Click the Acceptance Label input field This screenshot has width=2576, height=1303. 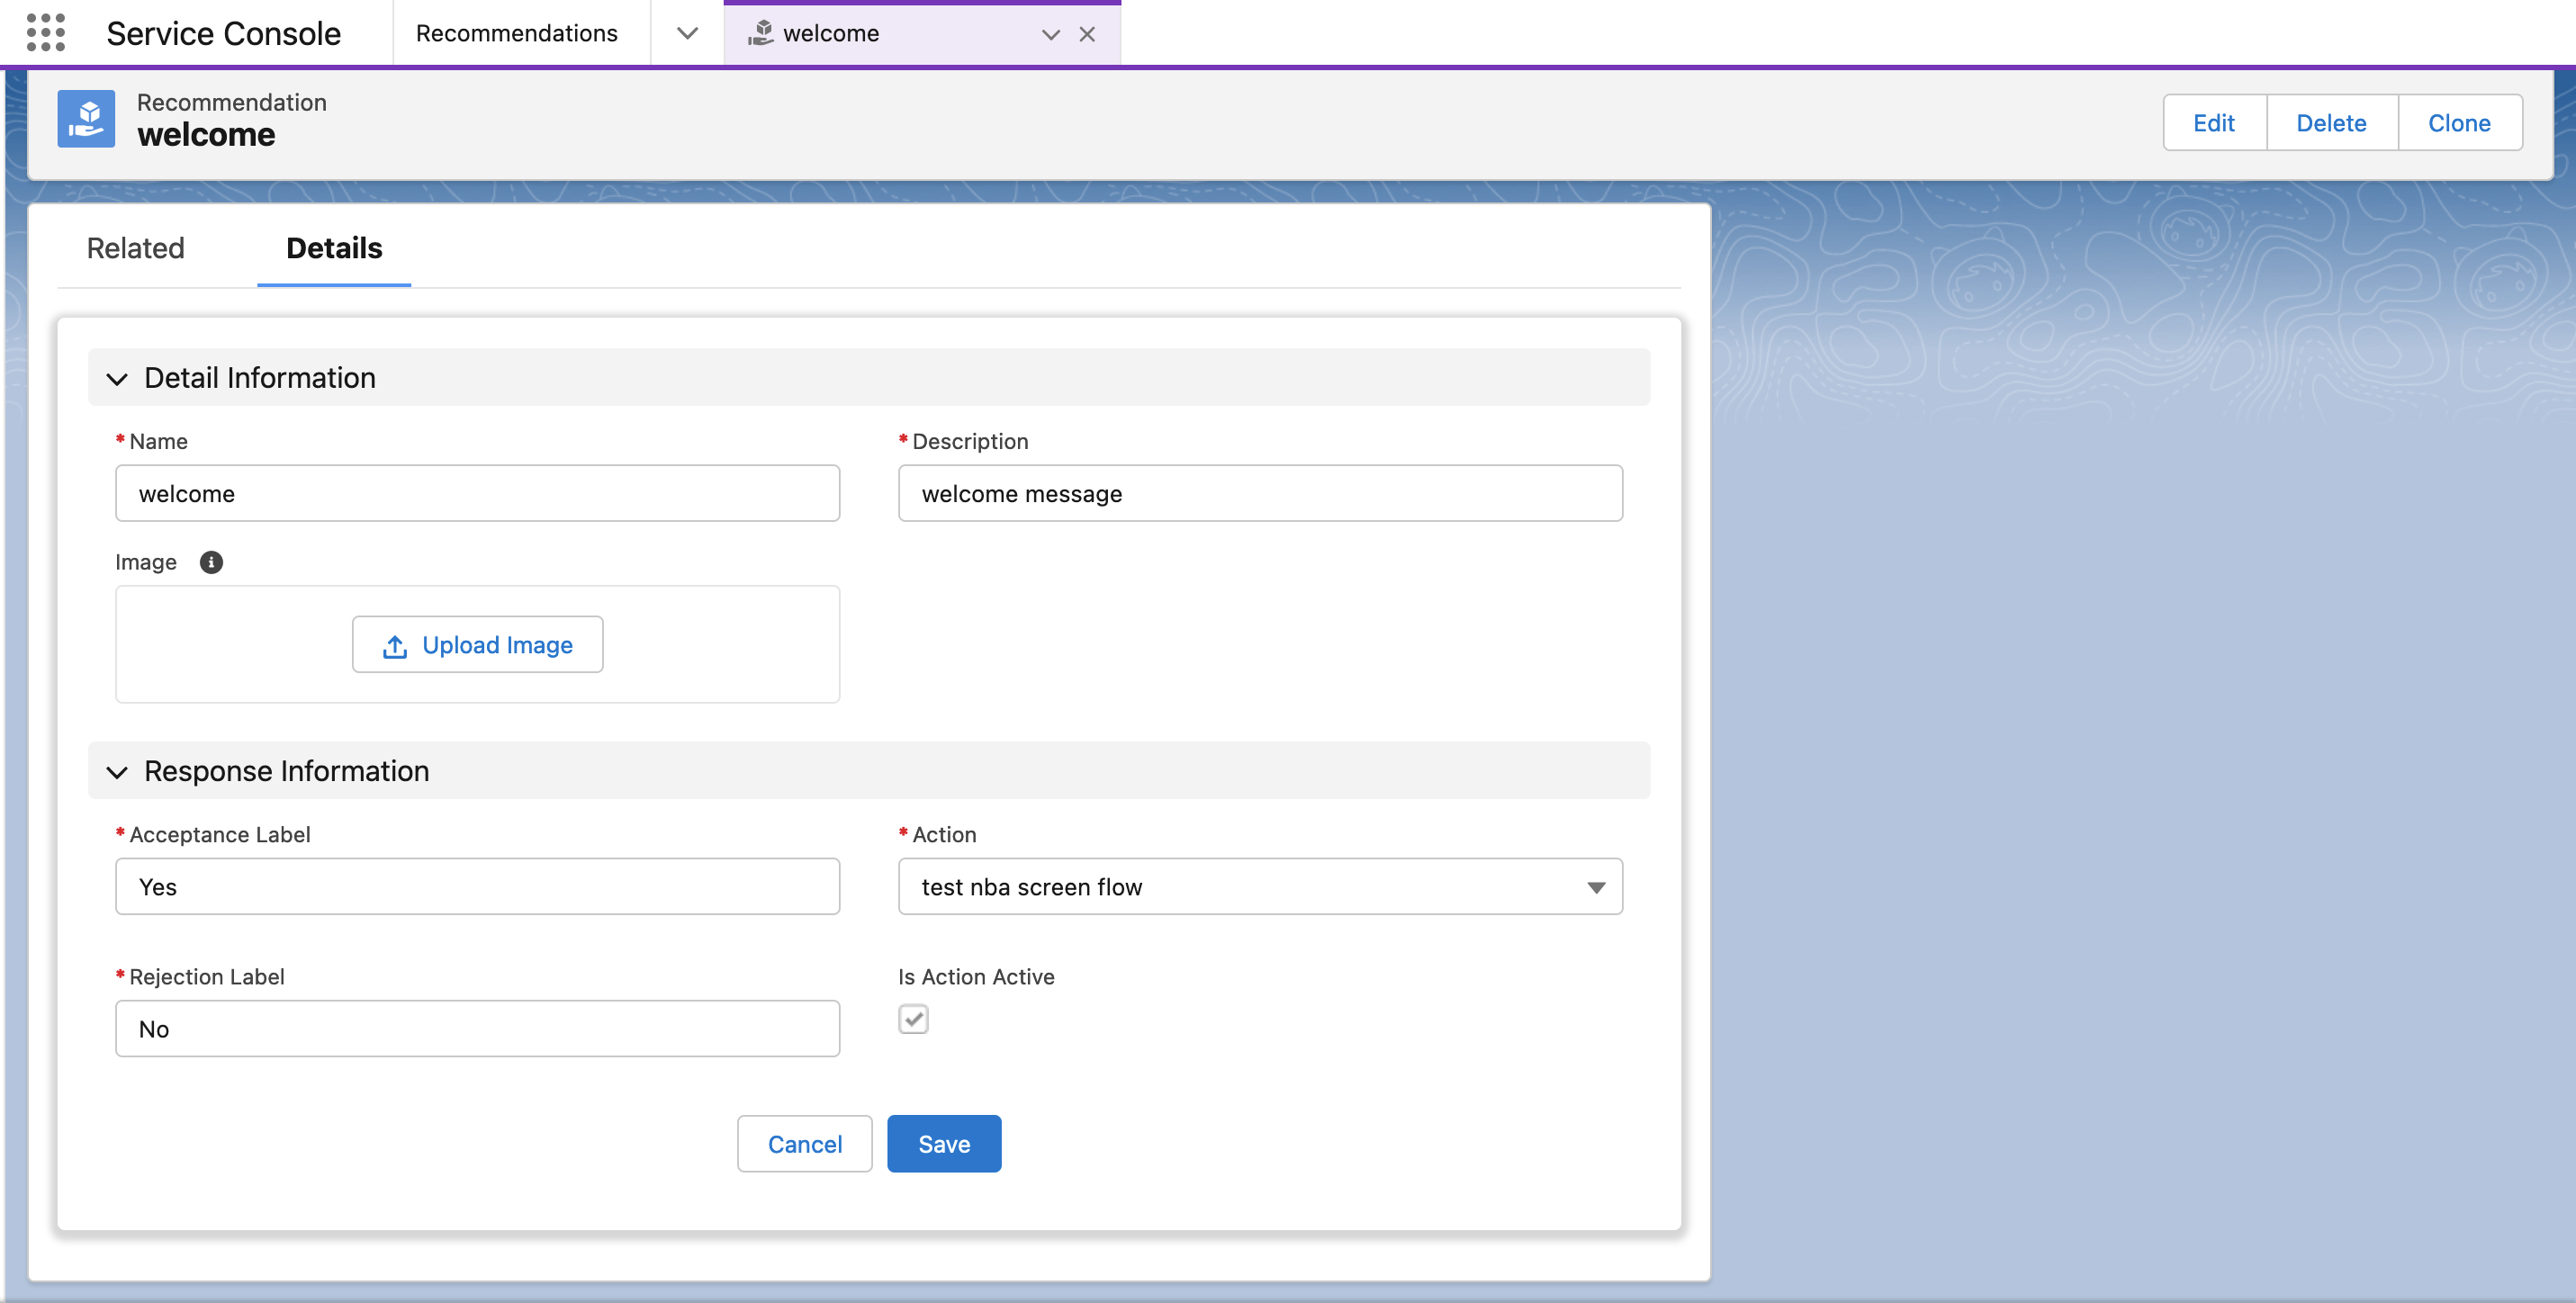477,887
